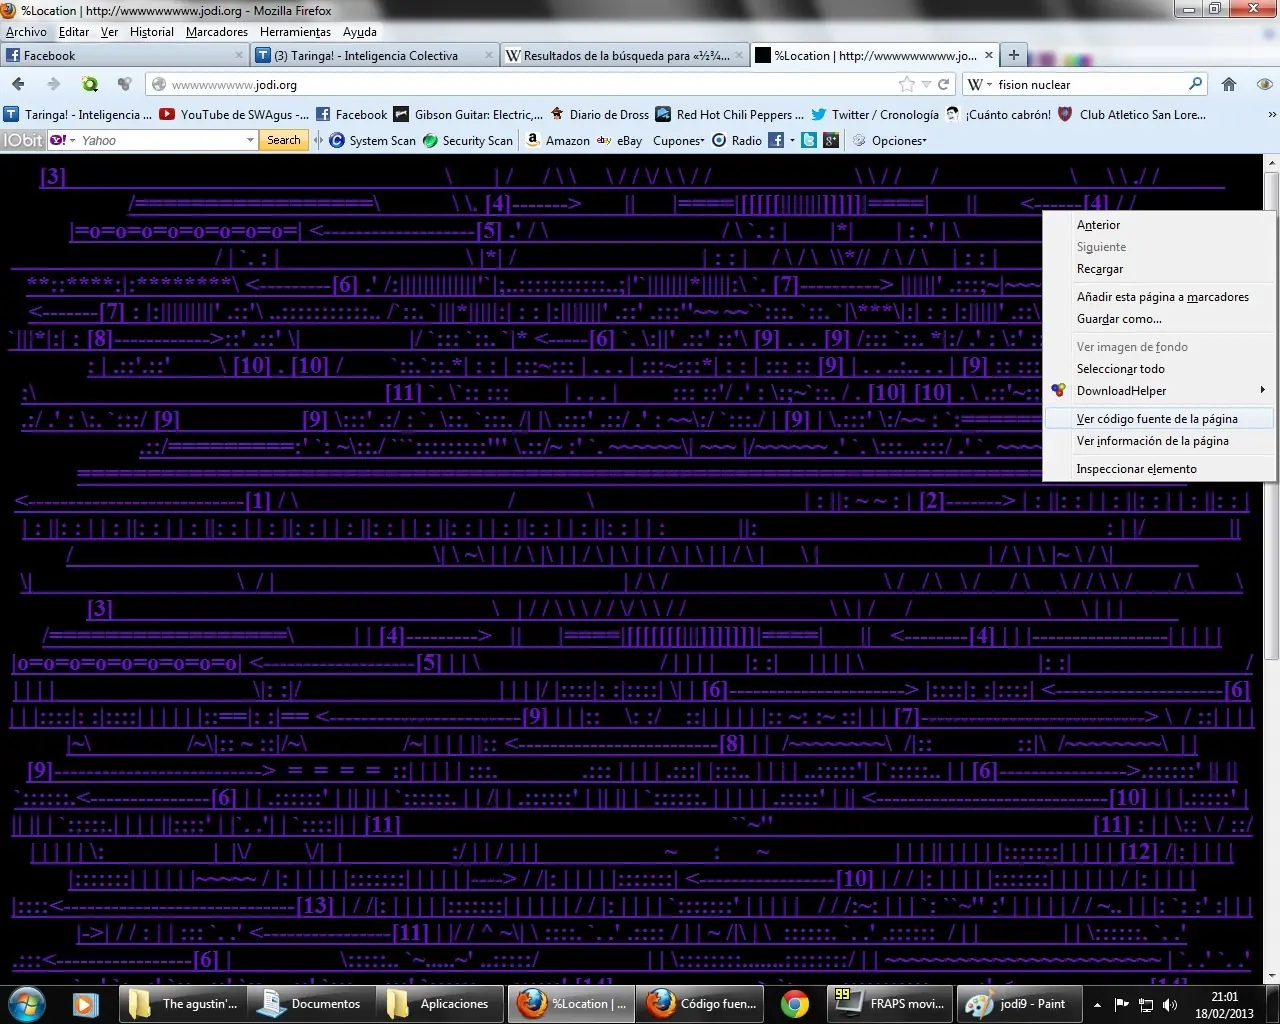The width and height of the screenshot is (1280, 1024).
Task: Open a new tab with the plus button
Action: (x=1014, y=55)
